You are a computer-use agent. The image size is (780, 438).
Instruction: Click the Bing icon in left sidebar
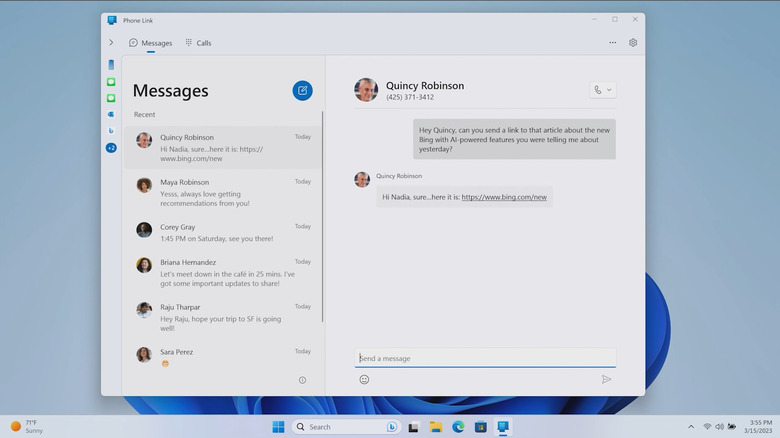point(111,130)
